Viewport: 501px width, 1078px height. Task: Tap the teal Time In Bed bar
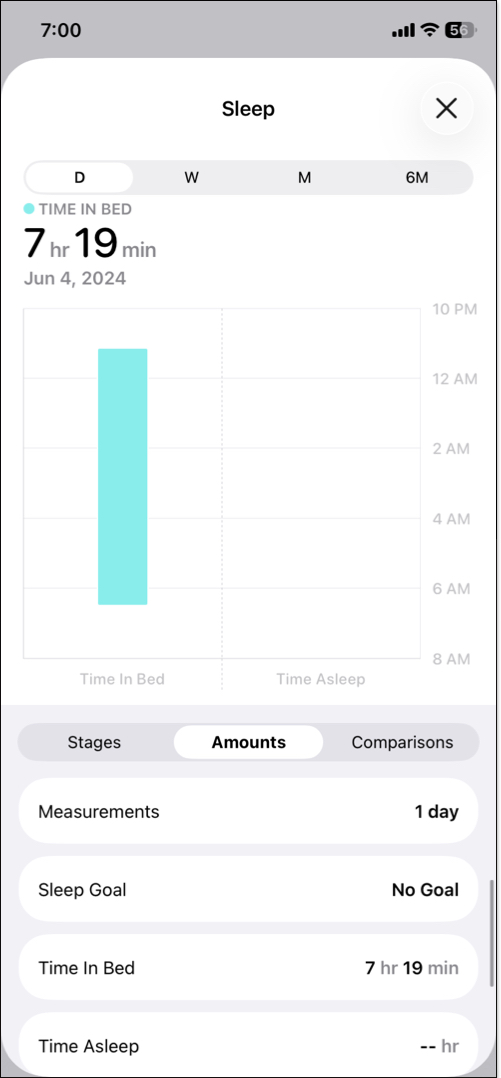click(x=122, y=476)
